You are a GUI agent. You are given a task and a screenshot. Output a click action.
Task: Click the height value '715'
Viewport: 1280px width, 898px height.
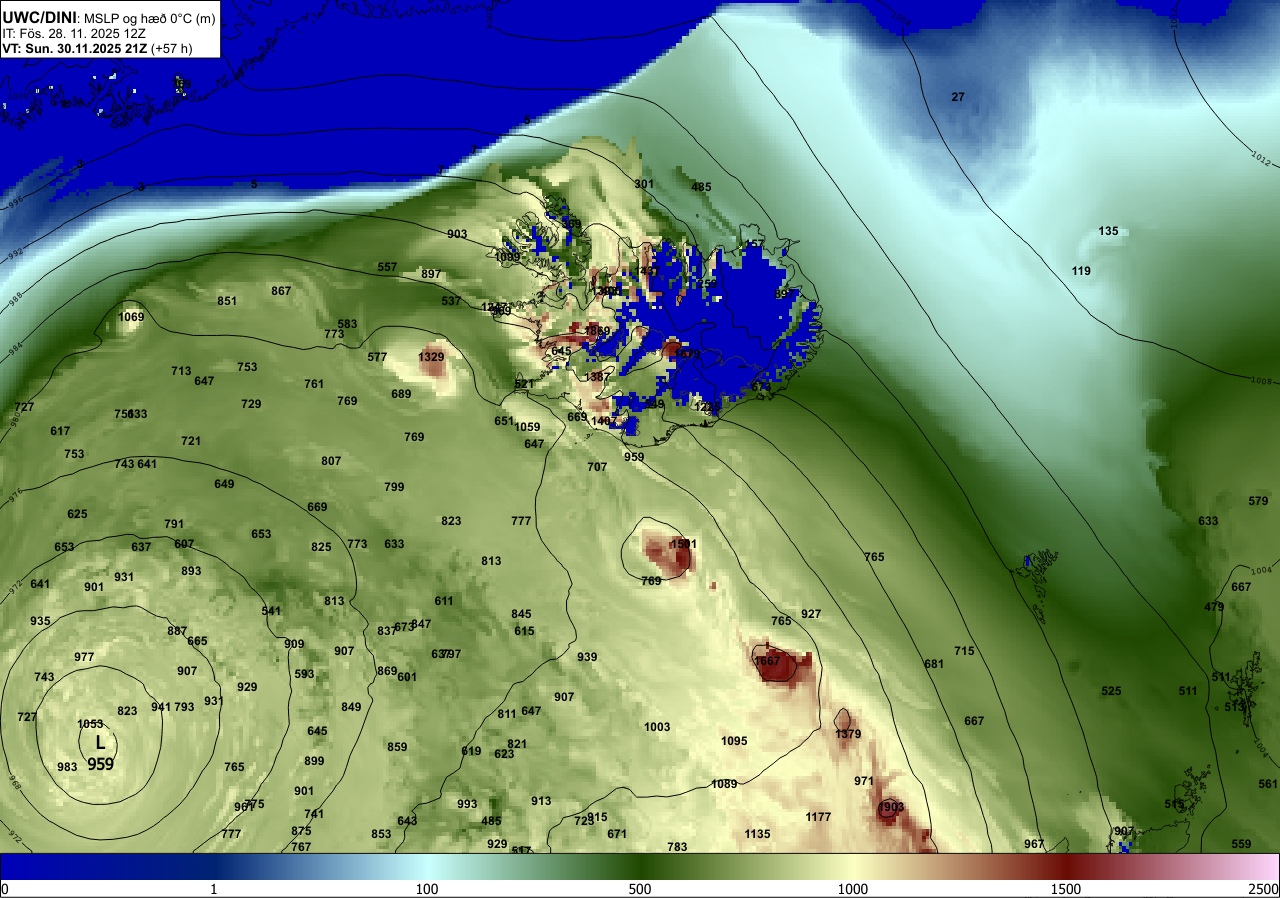point(964,651)
